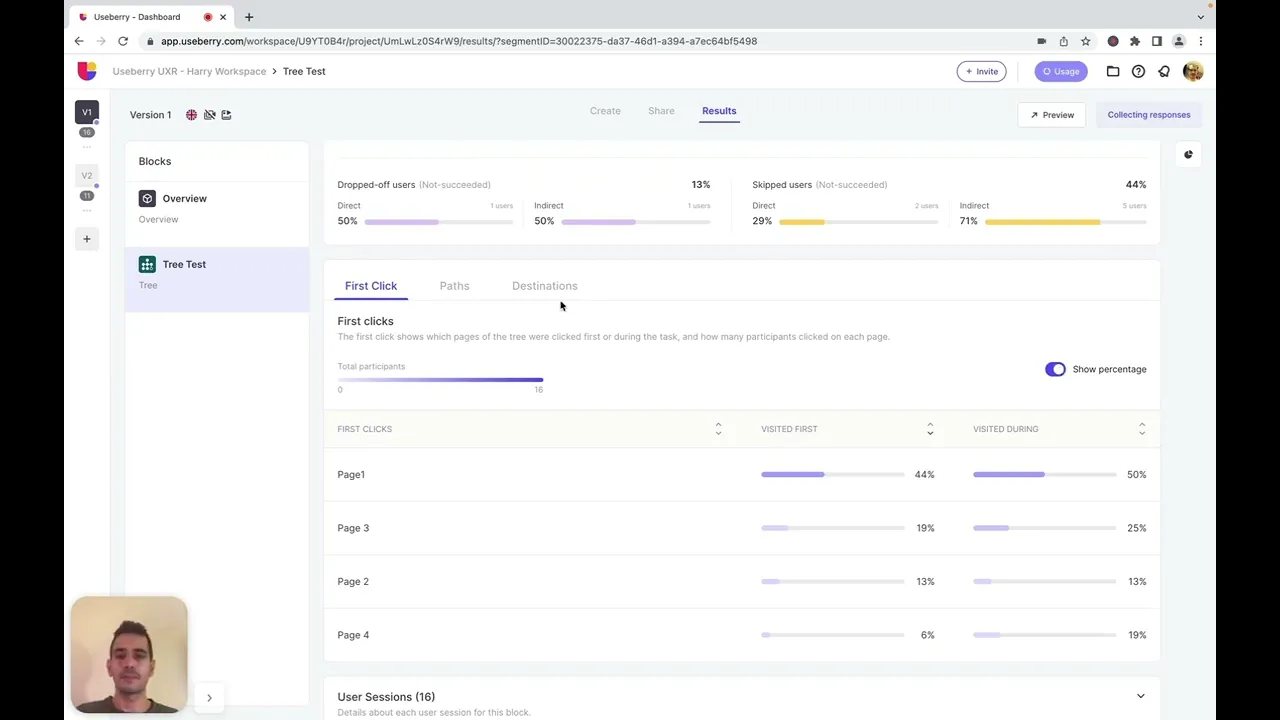The height and width of the screenshot is (720, 1280).
Task: Open the help question mark icon
Action: coord(1138,71)
